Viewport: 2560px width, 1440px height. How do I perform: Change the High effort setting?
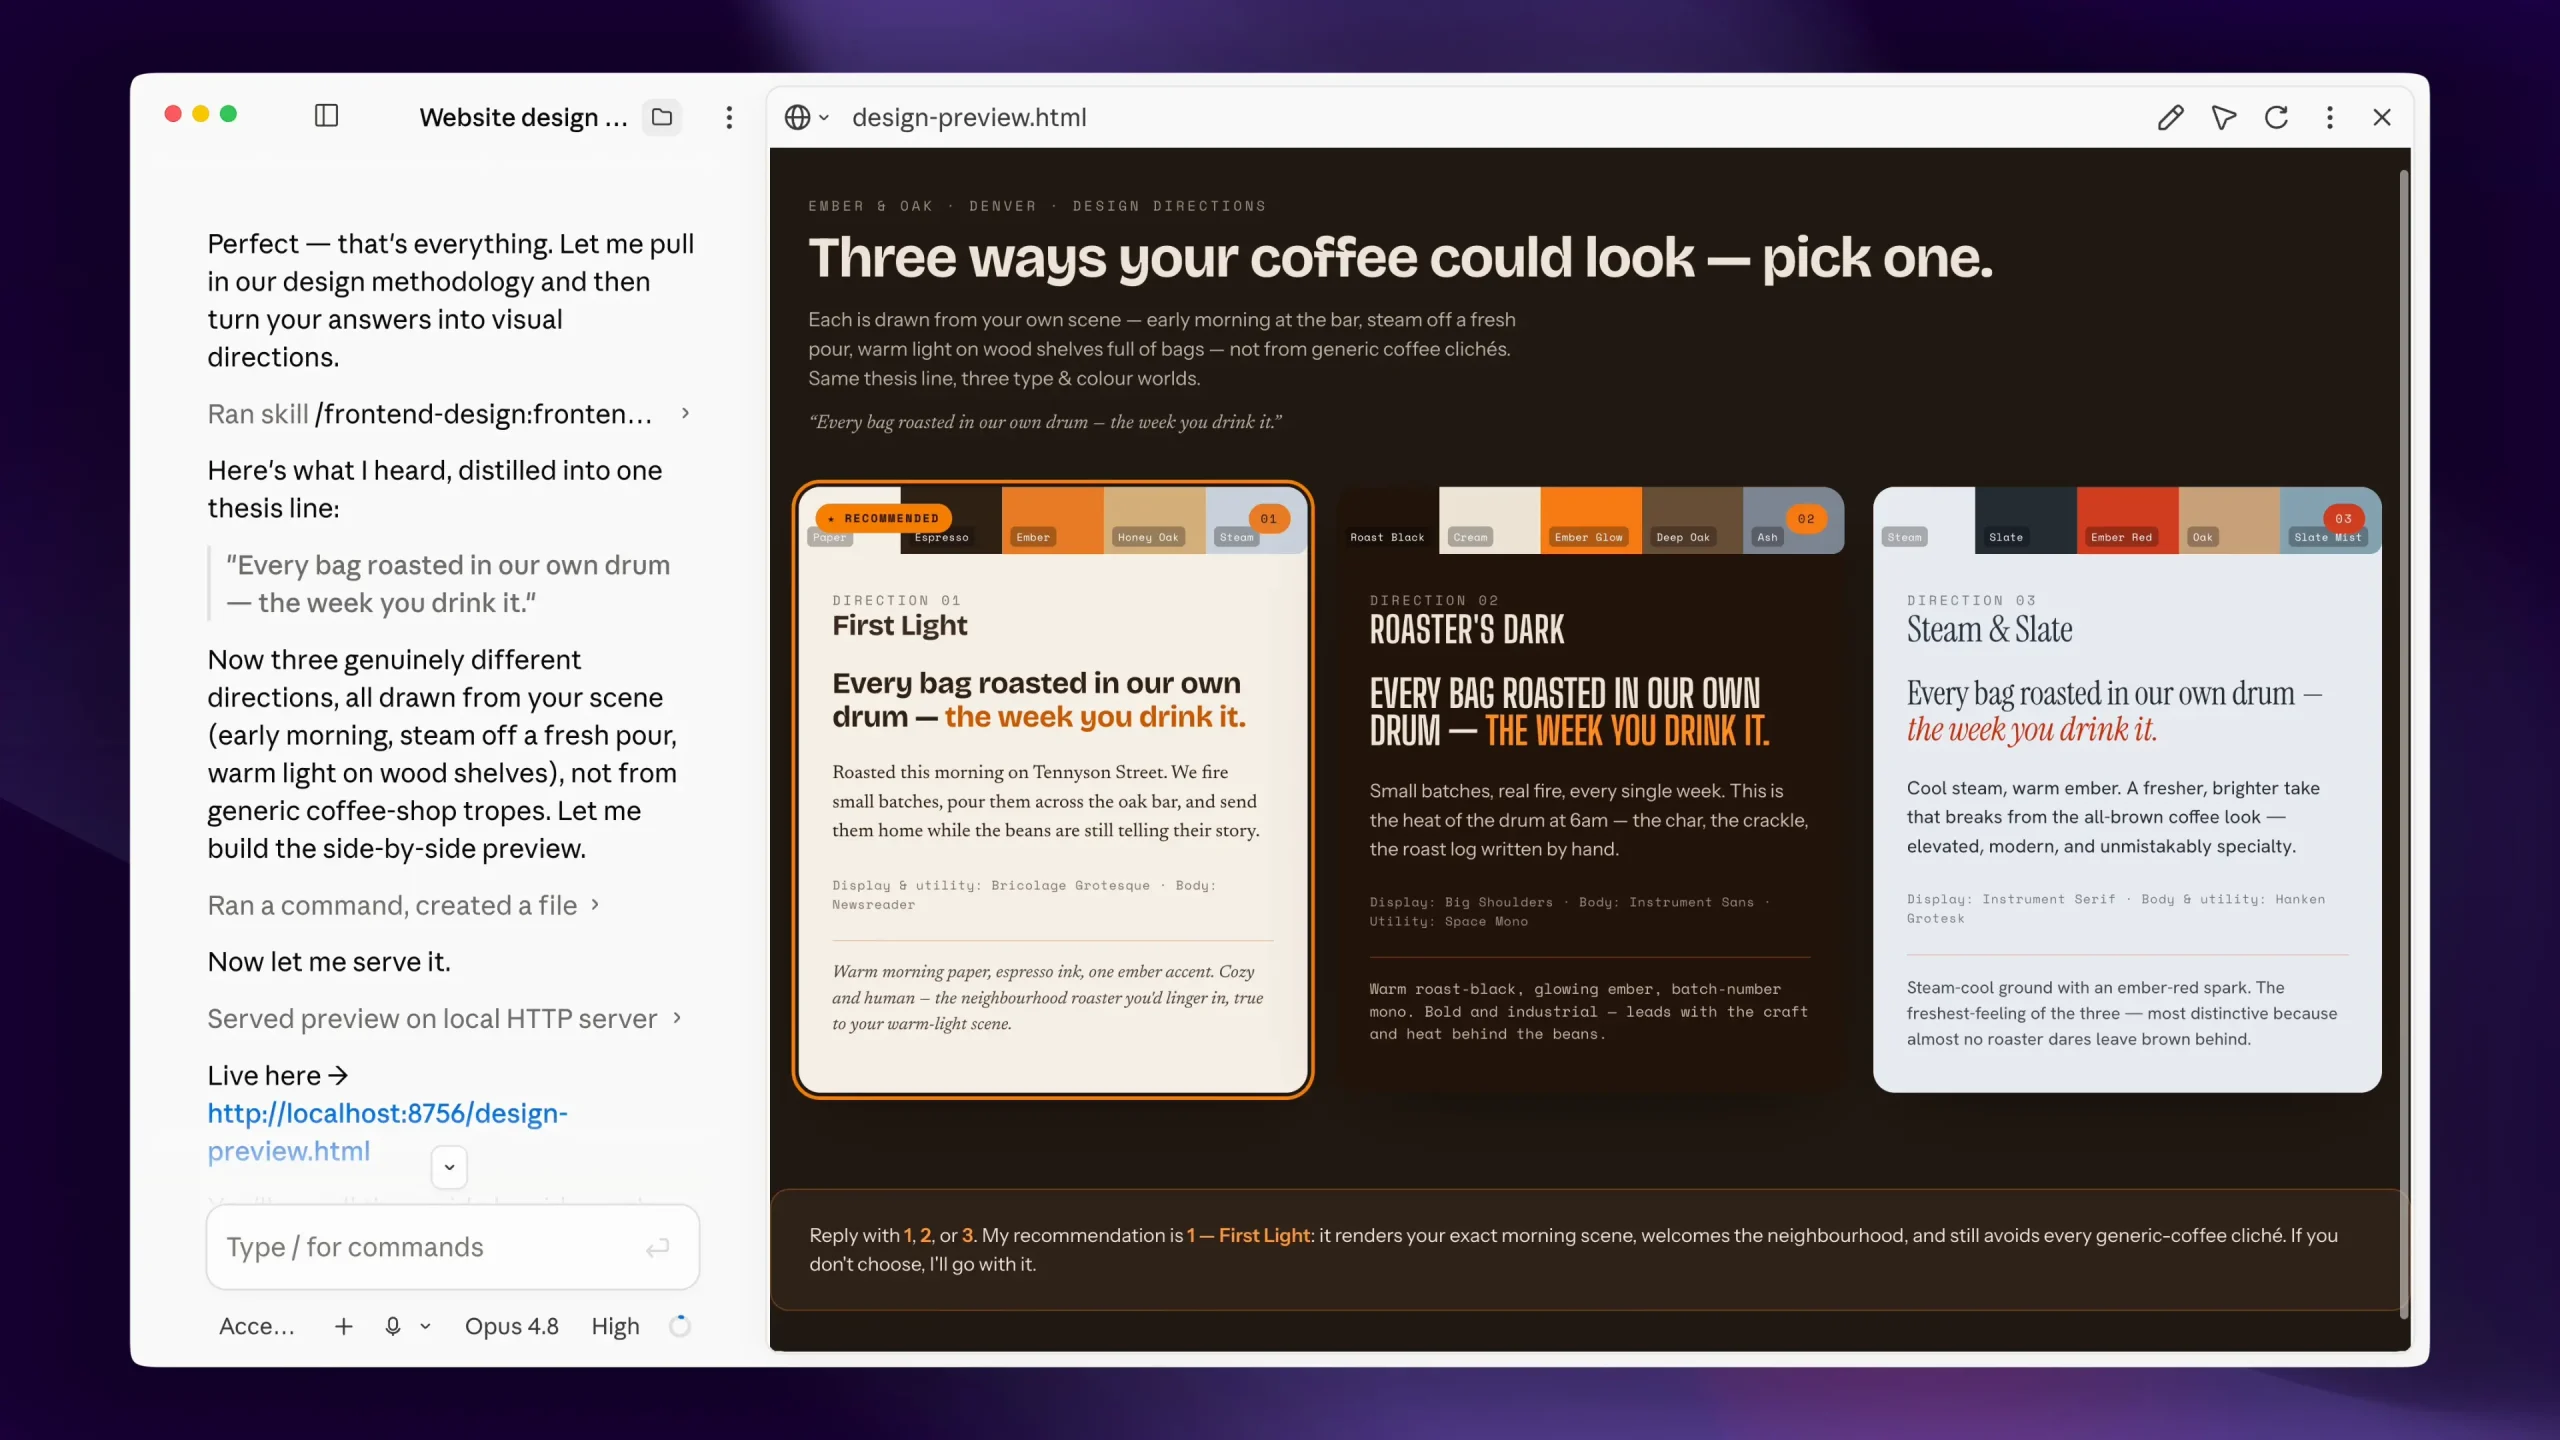tap(615, 1326)
